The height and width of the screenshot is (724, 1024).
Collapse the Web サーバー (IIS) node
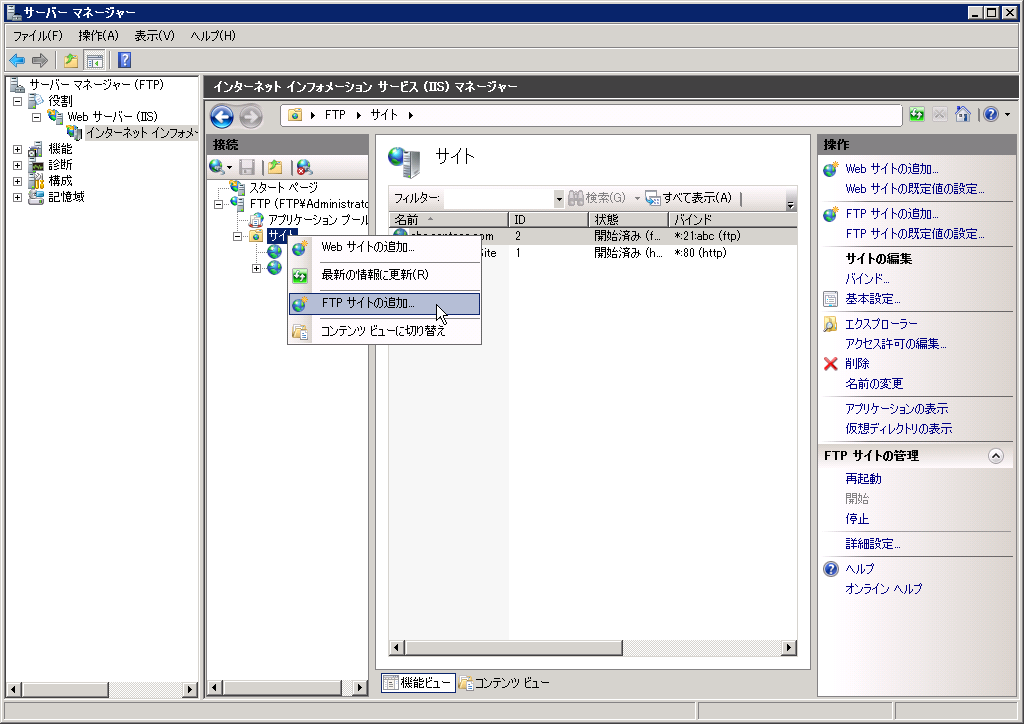(x=37, y=118)
